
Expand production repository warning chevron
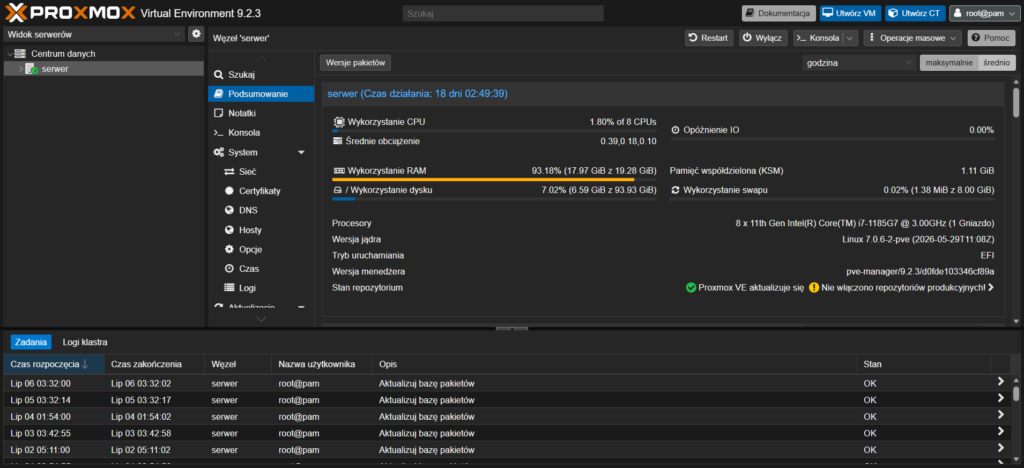991,287
